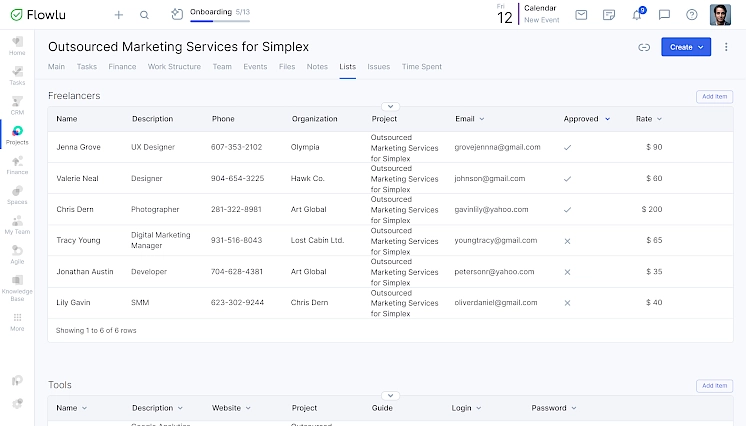746x426 pixels.
Task: Open CRM in the left sidebar
Action: click(x=17, y=105)
